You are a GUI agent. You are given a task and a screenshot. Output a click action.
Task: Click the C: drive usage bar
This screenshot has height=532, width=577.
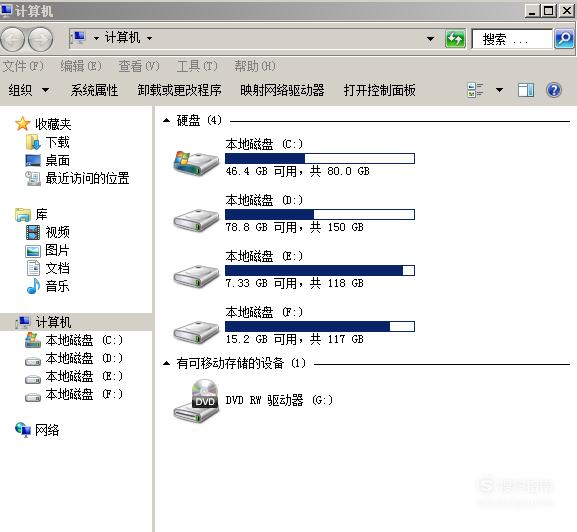320,159
